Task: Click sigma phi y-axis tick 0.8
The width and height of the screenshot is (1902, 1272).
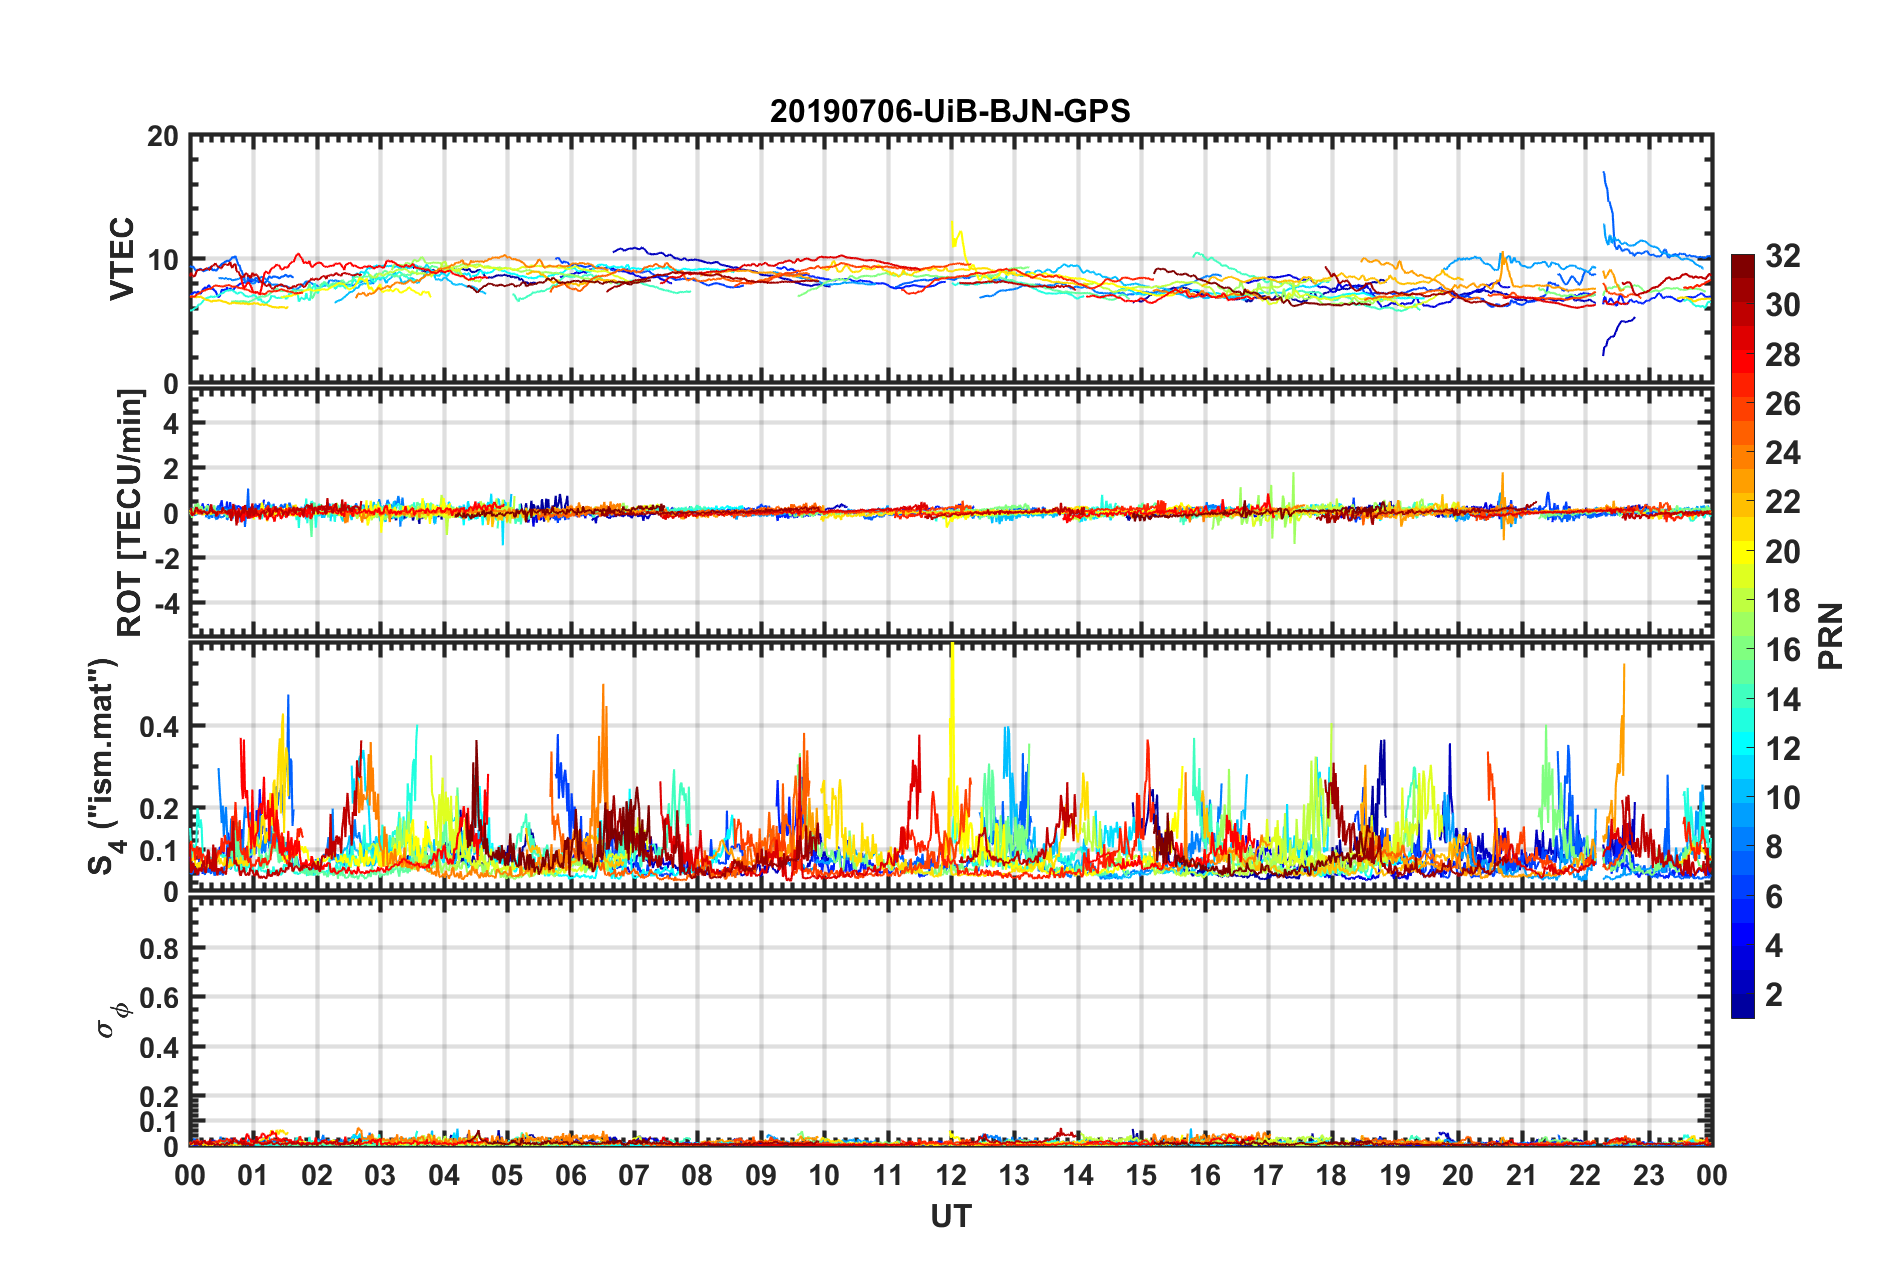Action: pos(160,948)
